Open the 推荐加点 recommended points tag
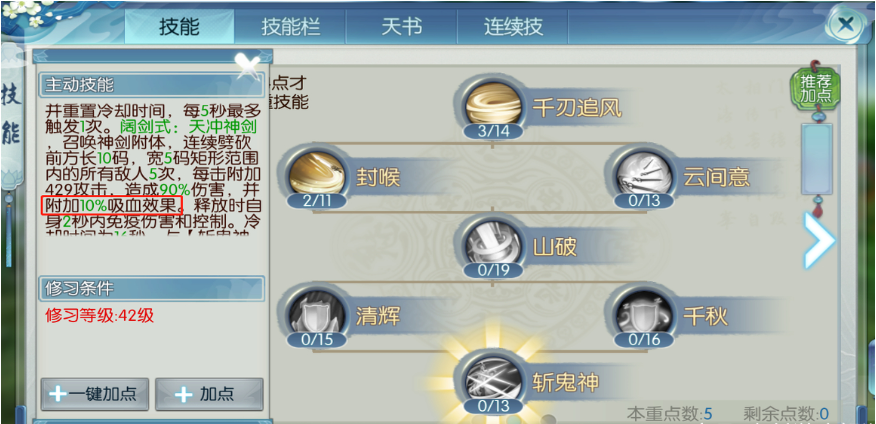Screen dimensions: 876x424 (x=816, y=89)
